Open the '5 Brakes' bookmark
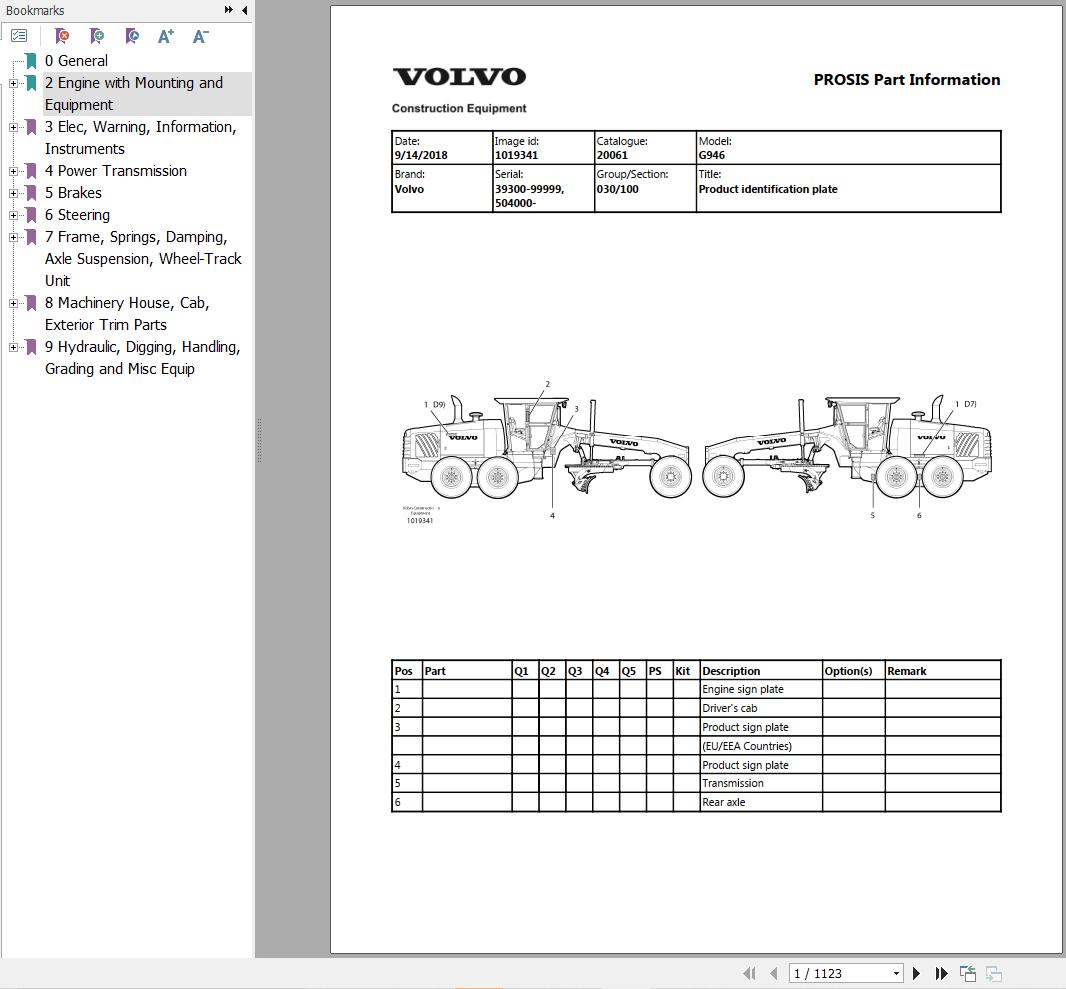This screenshot has width=1066, height=989. tap(73, 193)
